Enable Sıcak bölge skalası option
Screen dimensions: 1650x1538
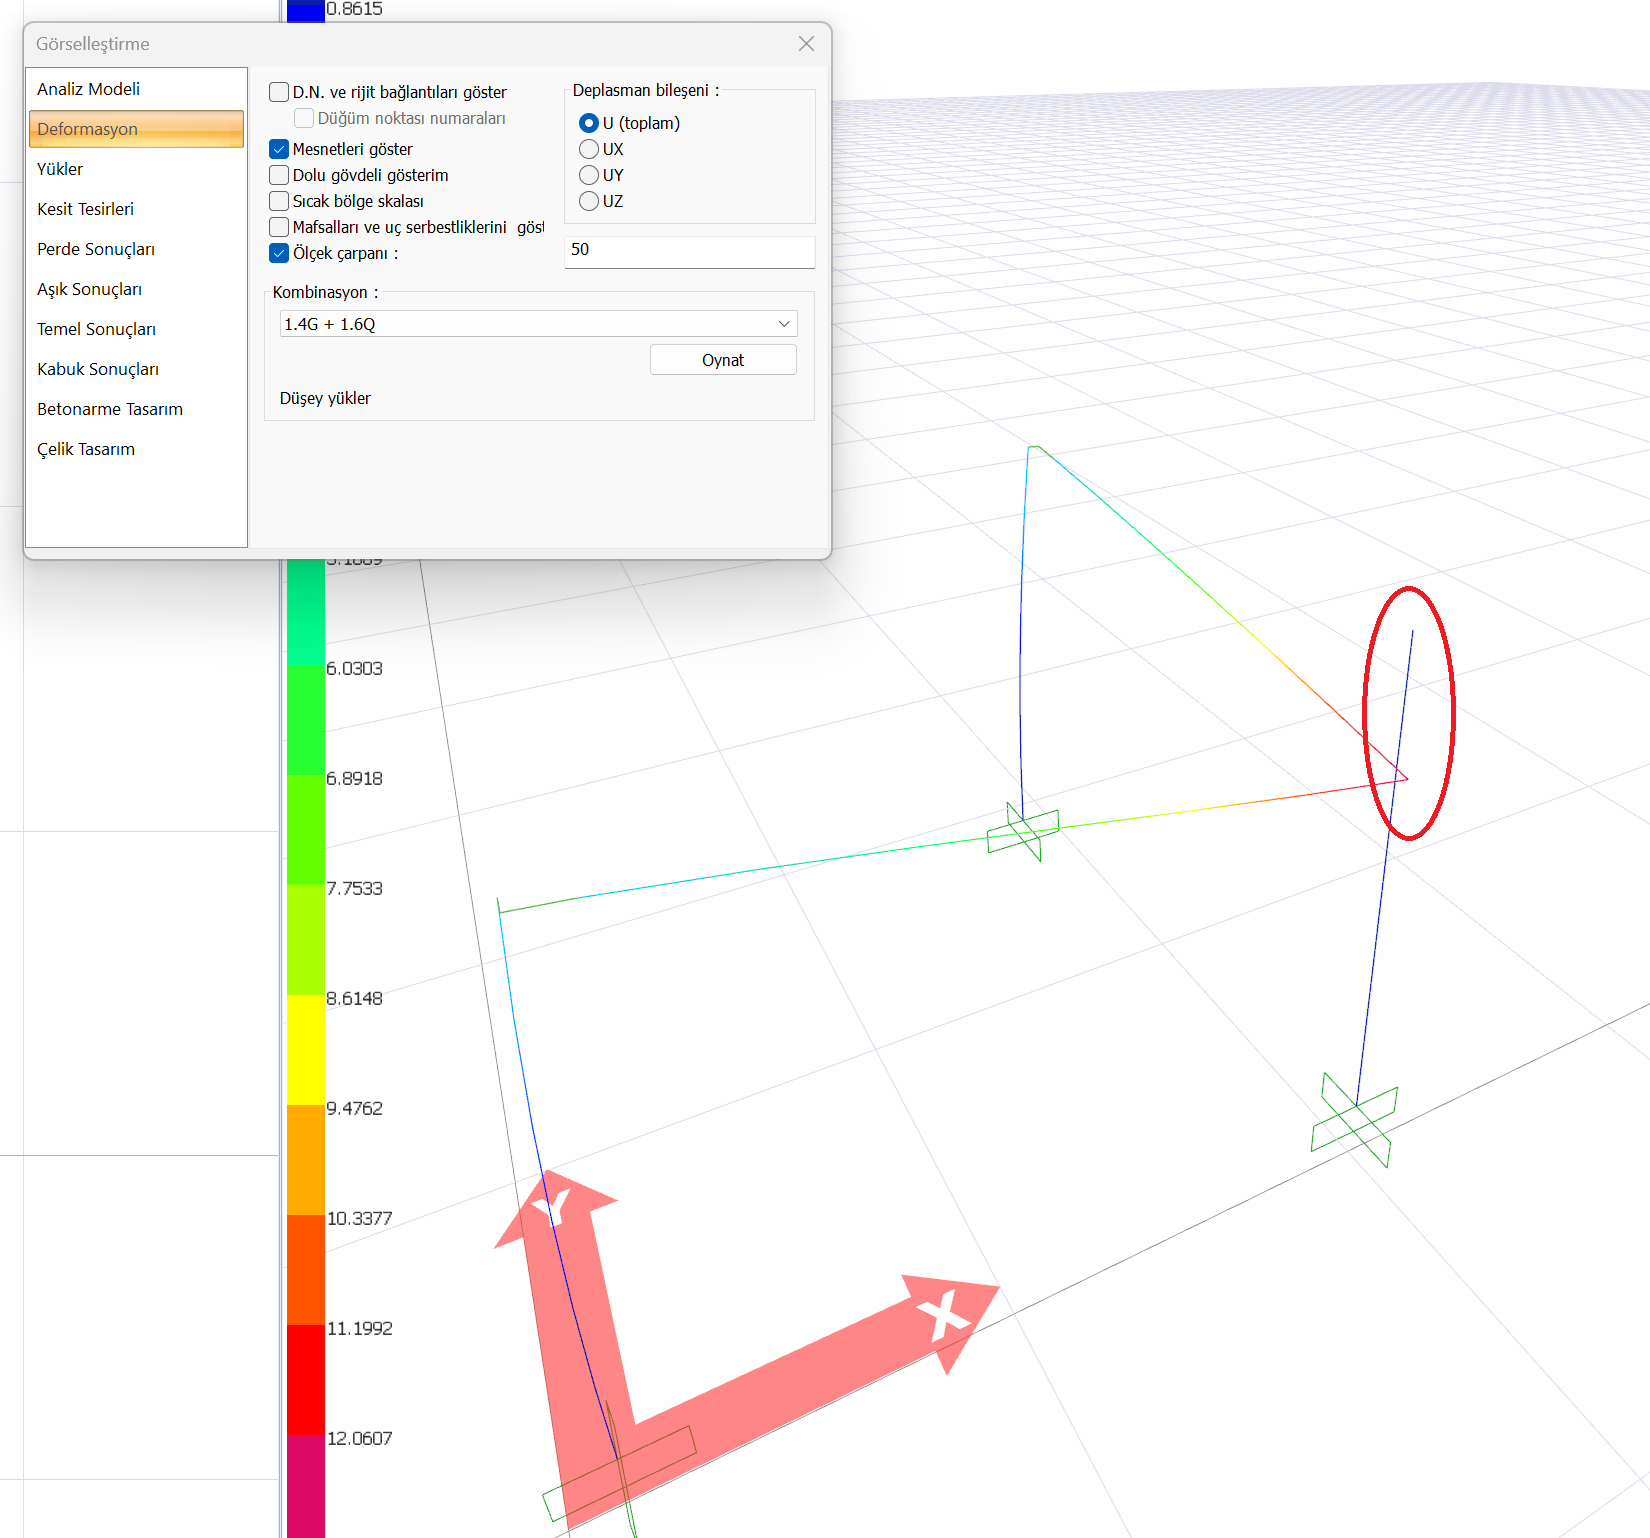click(280, 201)
